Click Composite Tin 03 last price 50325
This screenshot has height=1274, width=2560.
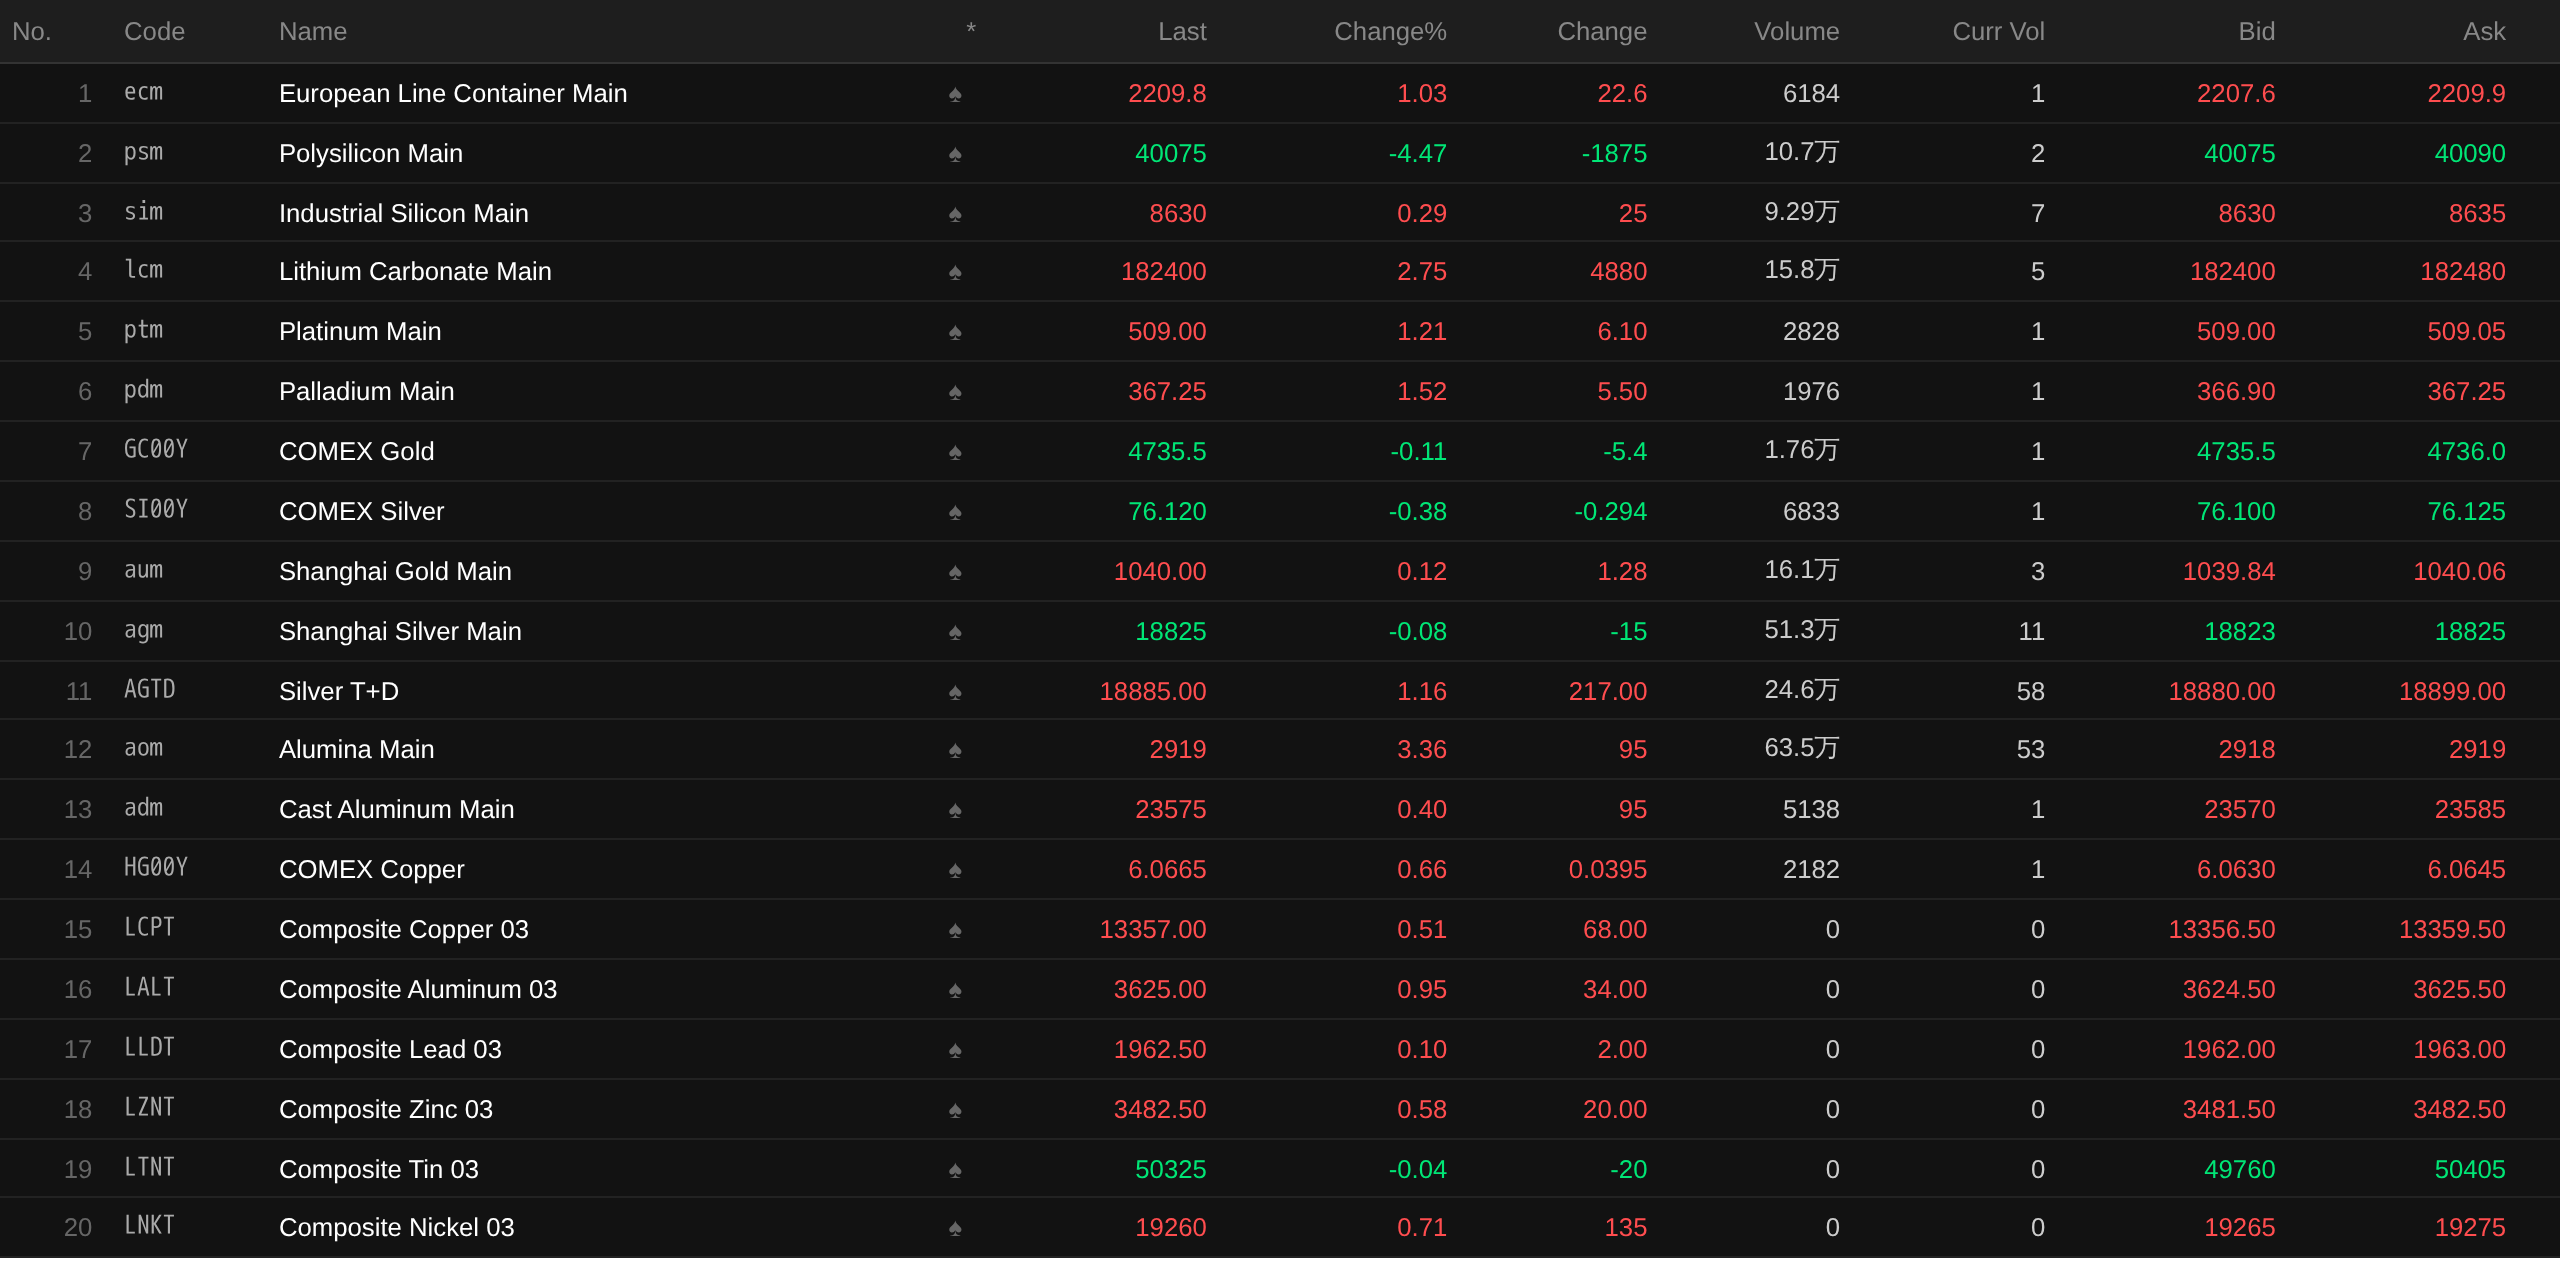coord(1170,1169)
